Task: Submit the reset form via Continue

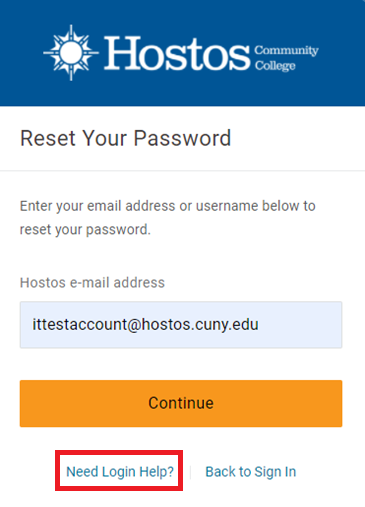Action: [x=181, y=403]
